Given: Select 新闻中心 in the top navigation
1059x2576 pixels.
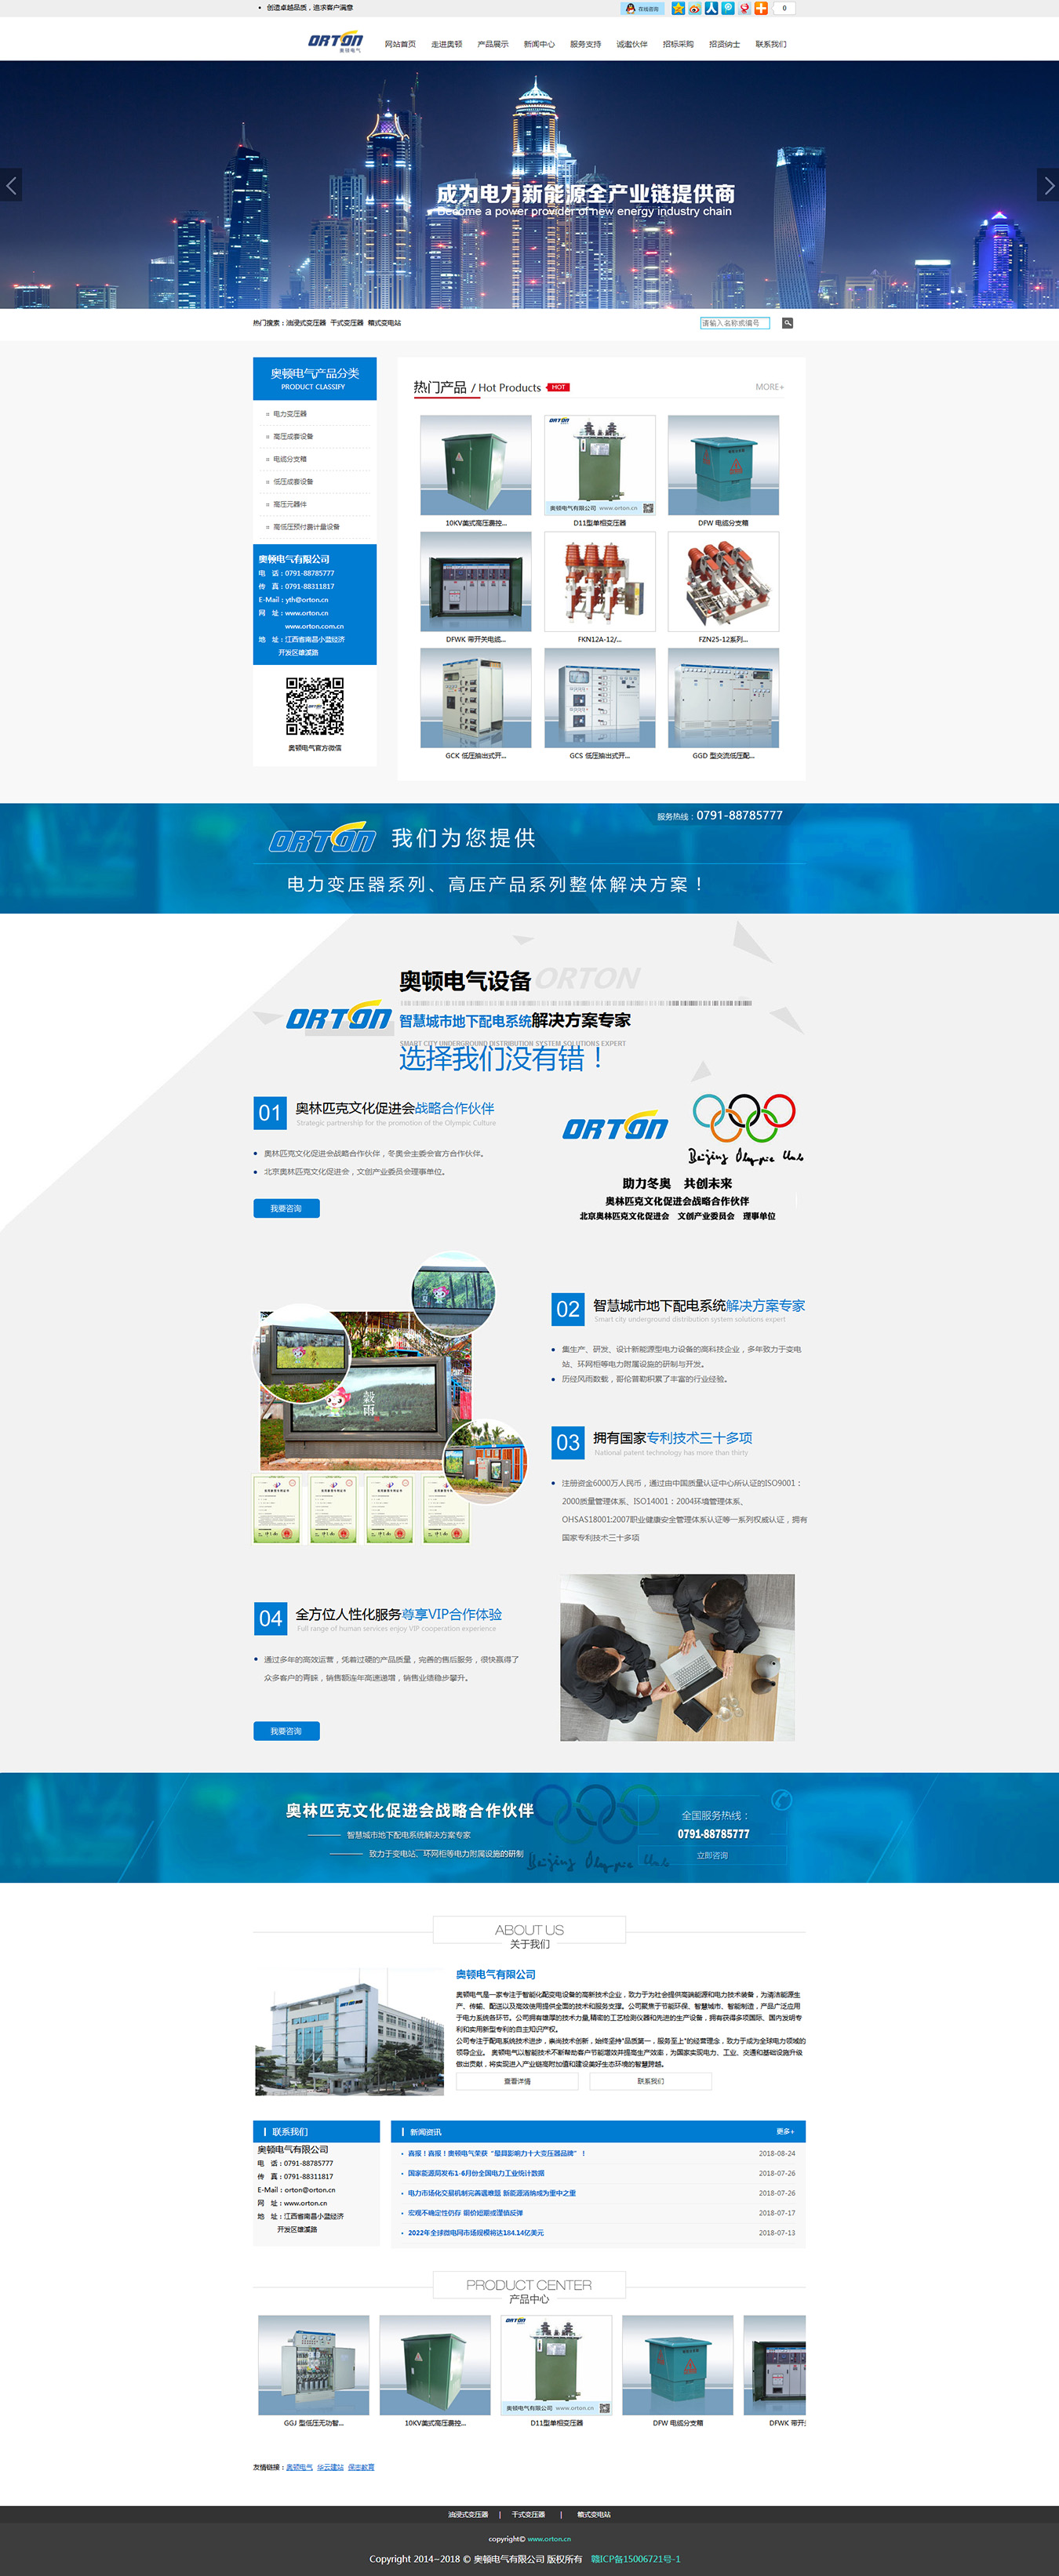Looking at the screenshot, I should pos(539,44).
